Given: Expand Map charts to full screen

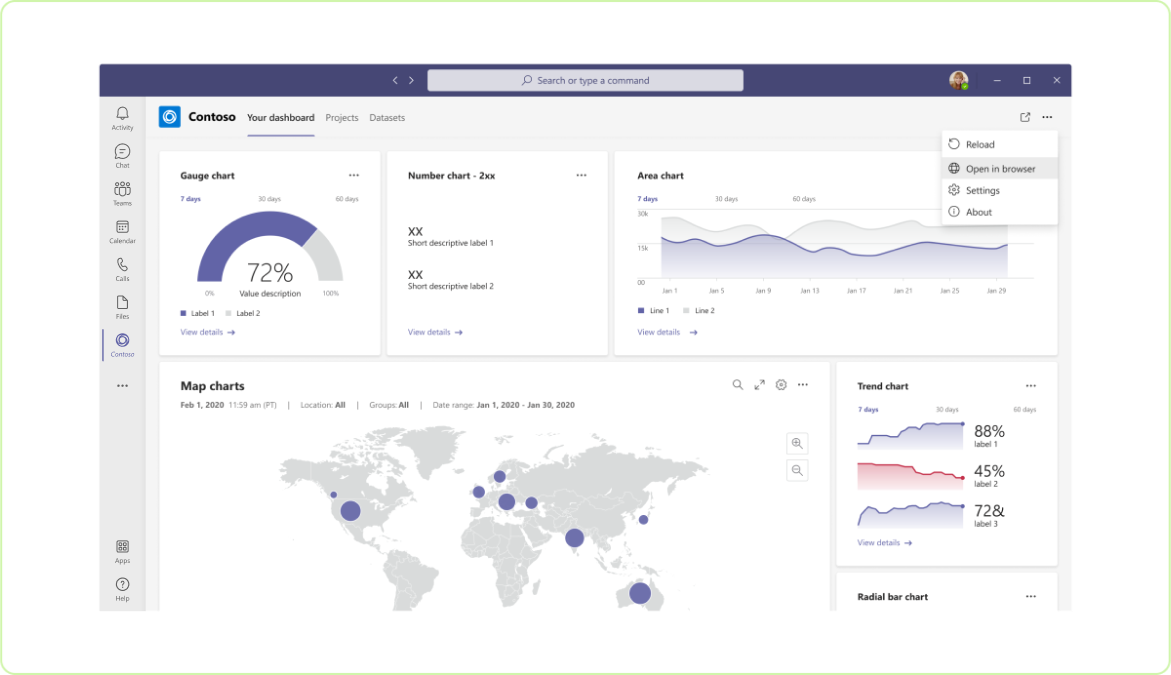Looking at the screenshot, I should 760,385.
